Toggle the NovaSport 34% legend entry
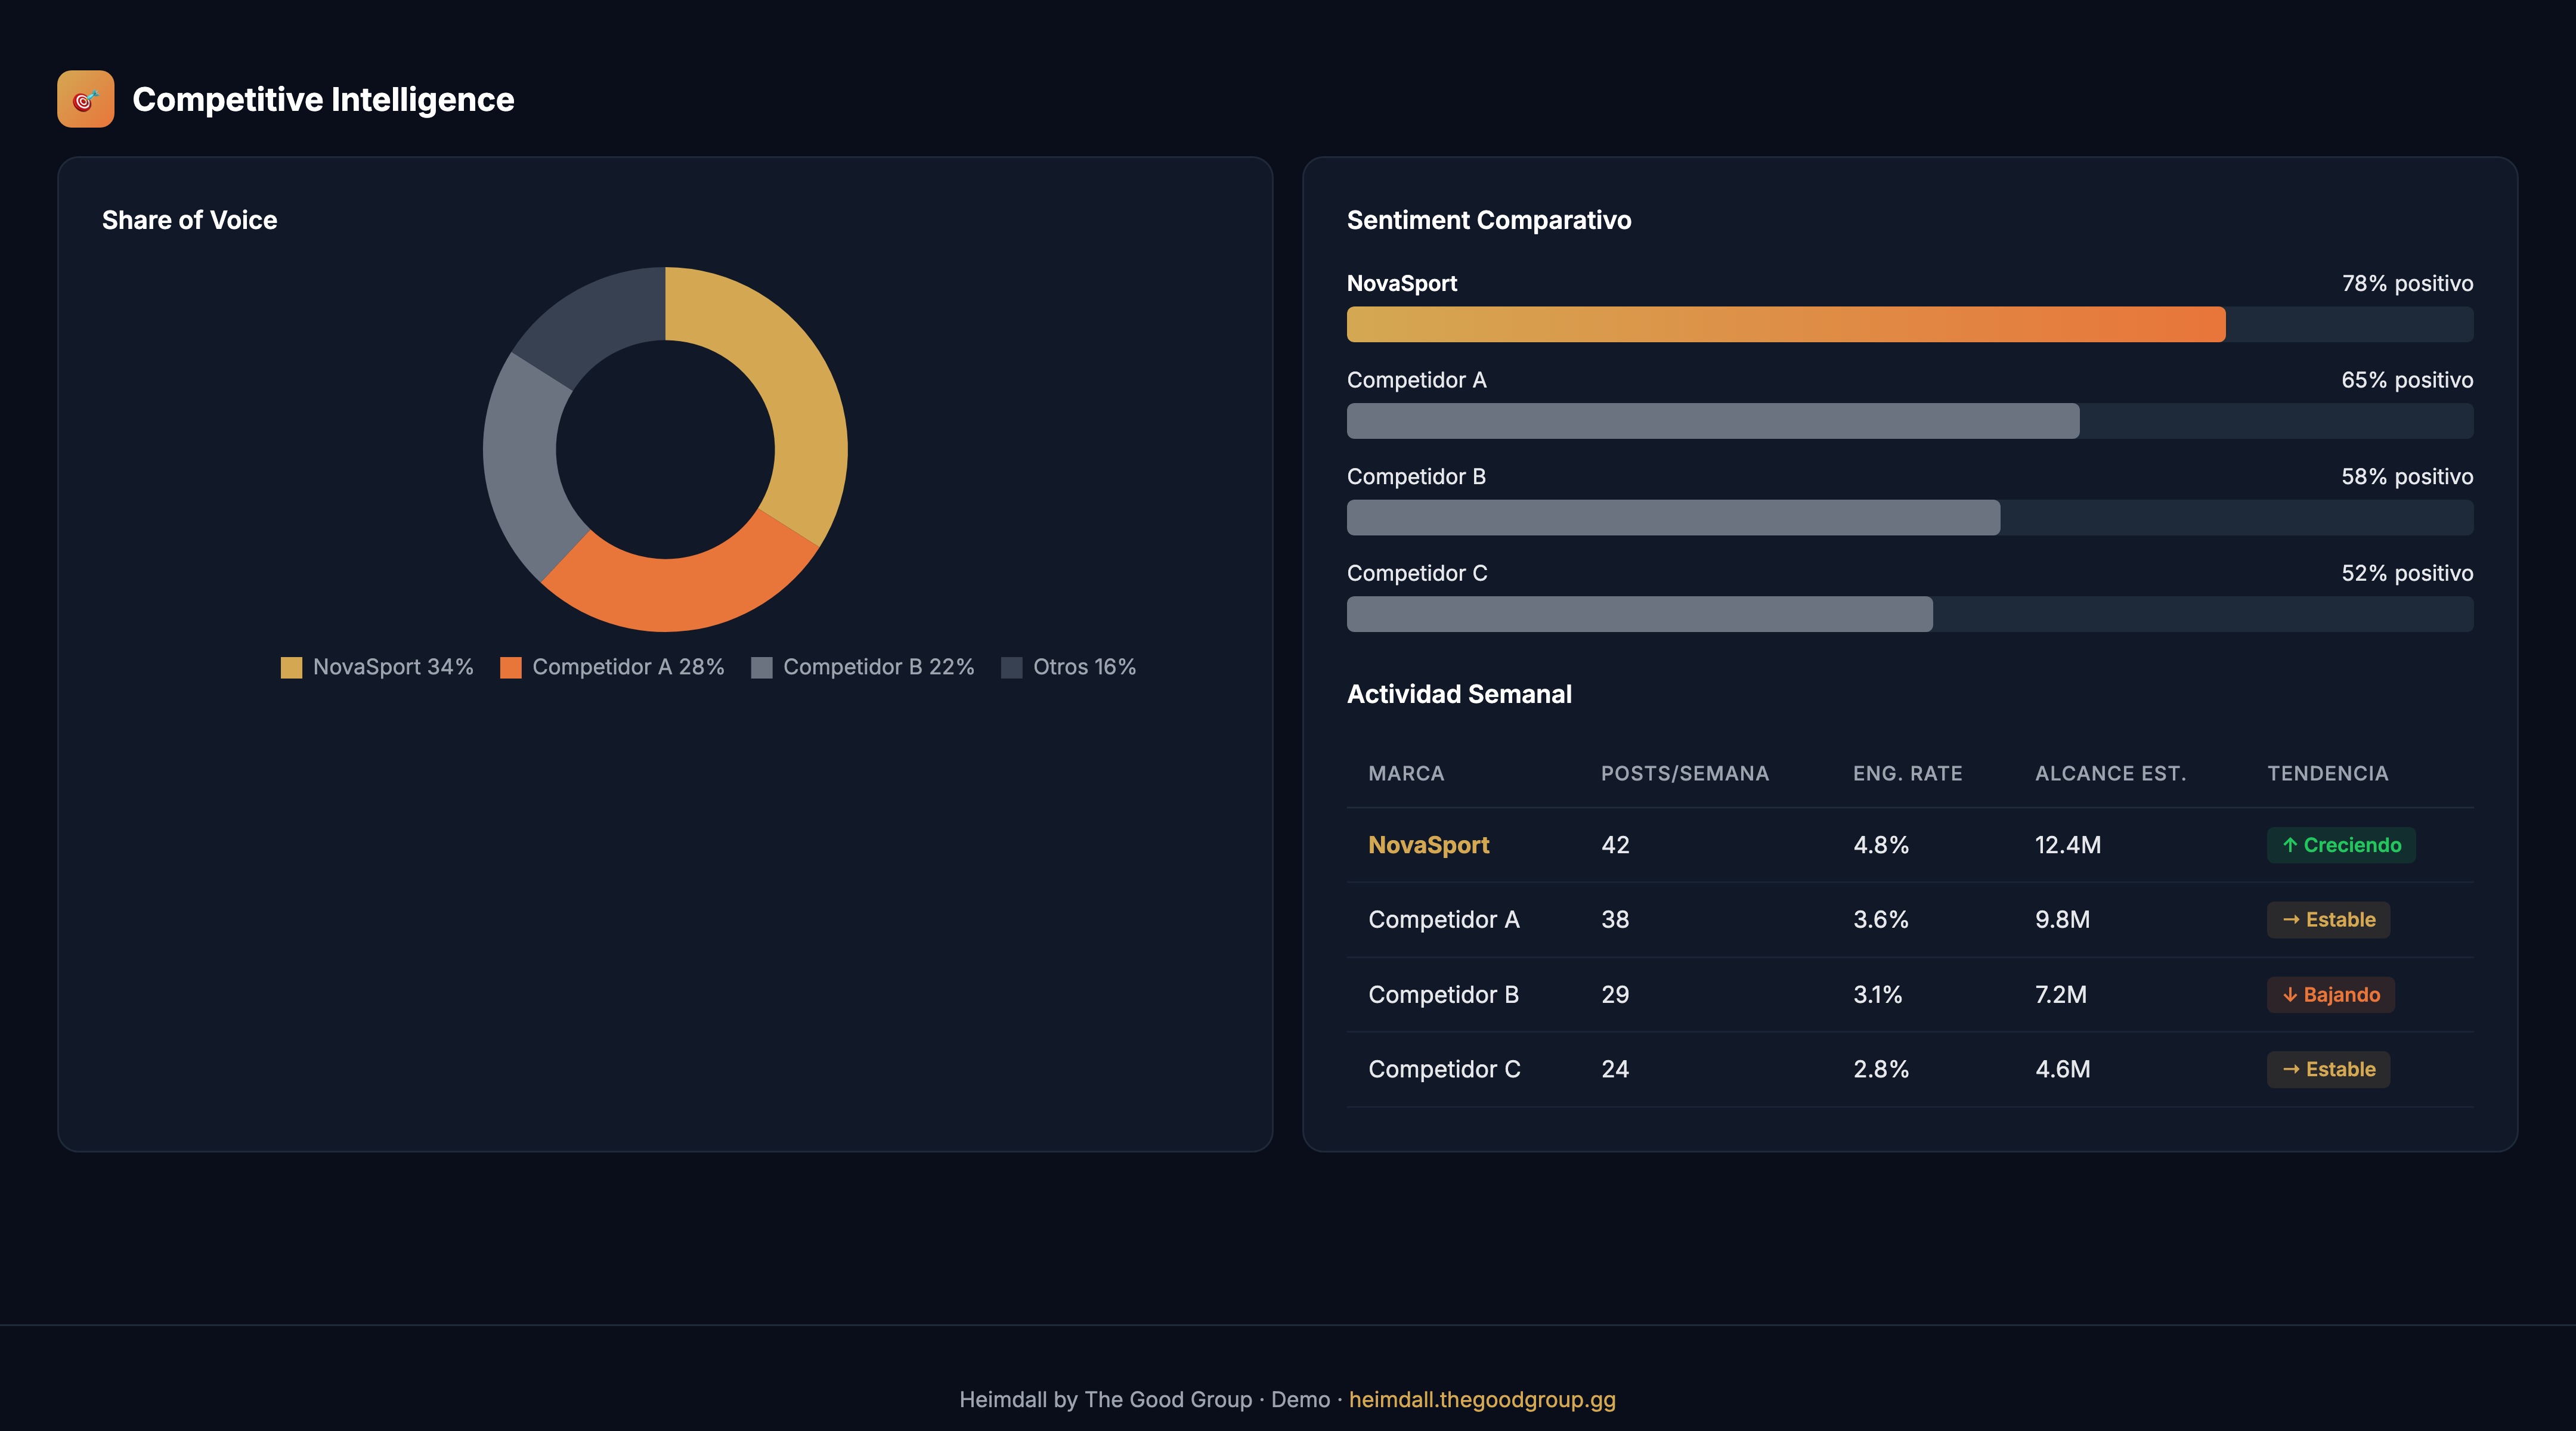Image resolution: width=2576 pixels, height=1431 pixels. [375, 666]
